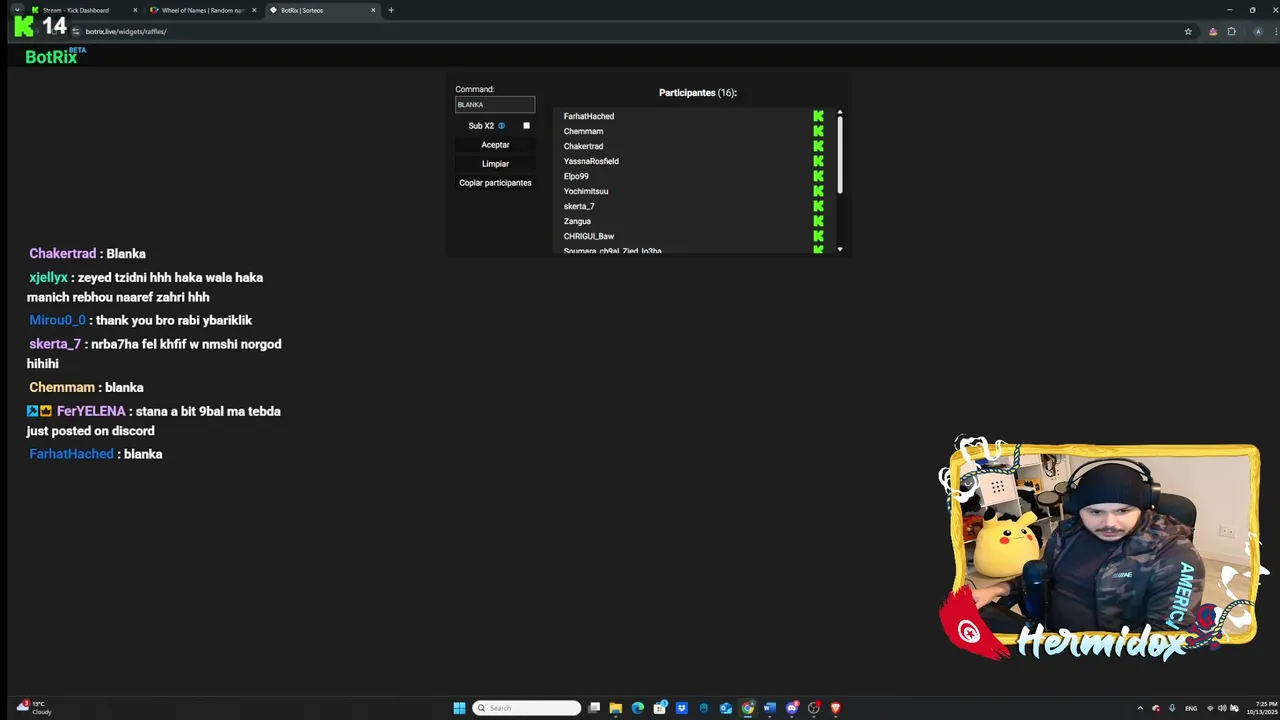Click the Kick icon beside YassnaRosfield
The image size is (1280, 720).
[818, 161]
